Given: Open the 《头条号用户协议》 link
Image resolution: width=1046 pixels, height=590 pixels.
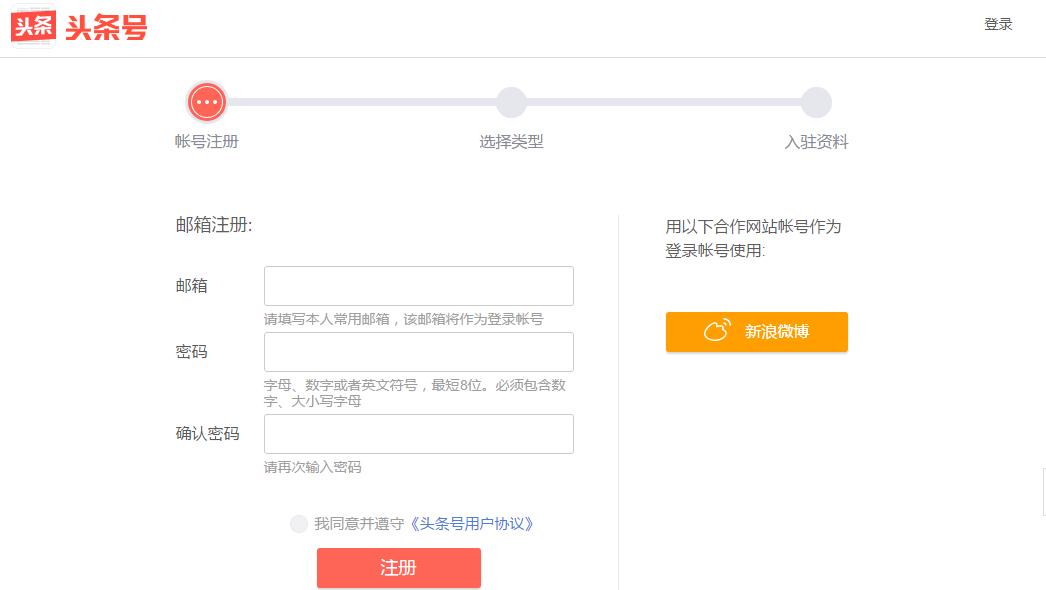Looking at the screenshot, I should (472, 524).
